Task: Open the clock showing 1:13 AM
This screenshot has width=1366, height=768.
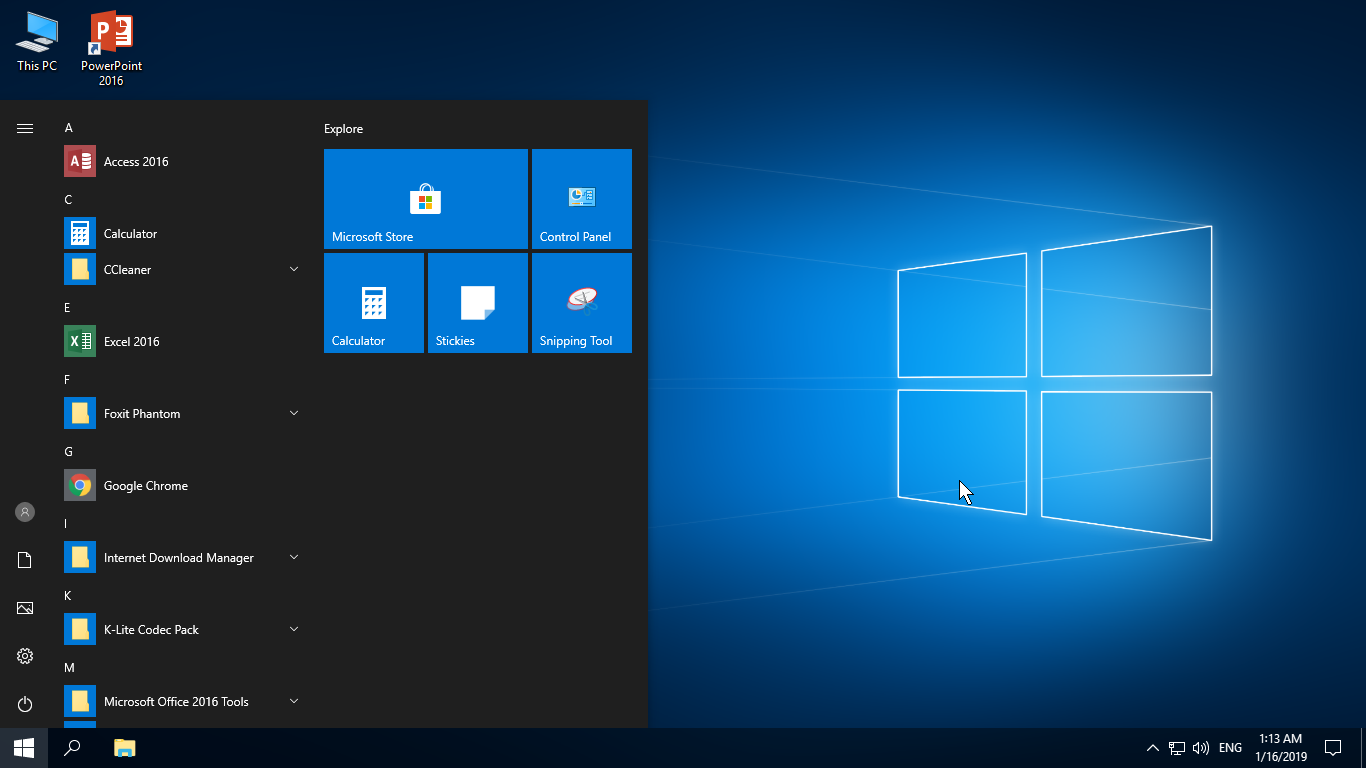Action: pyautogui.click(x=1281, y=748)
